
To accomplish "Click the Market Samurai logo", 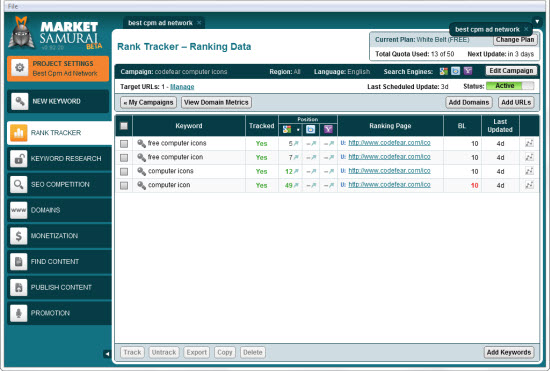I will click(55, 33).
